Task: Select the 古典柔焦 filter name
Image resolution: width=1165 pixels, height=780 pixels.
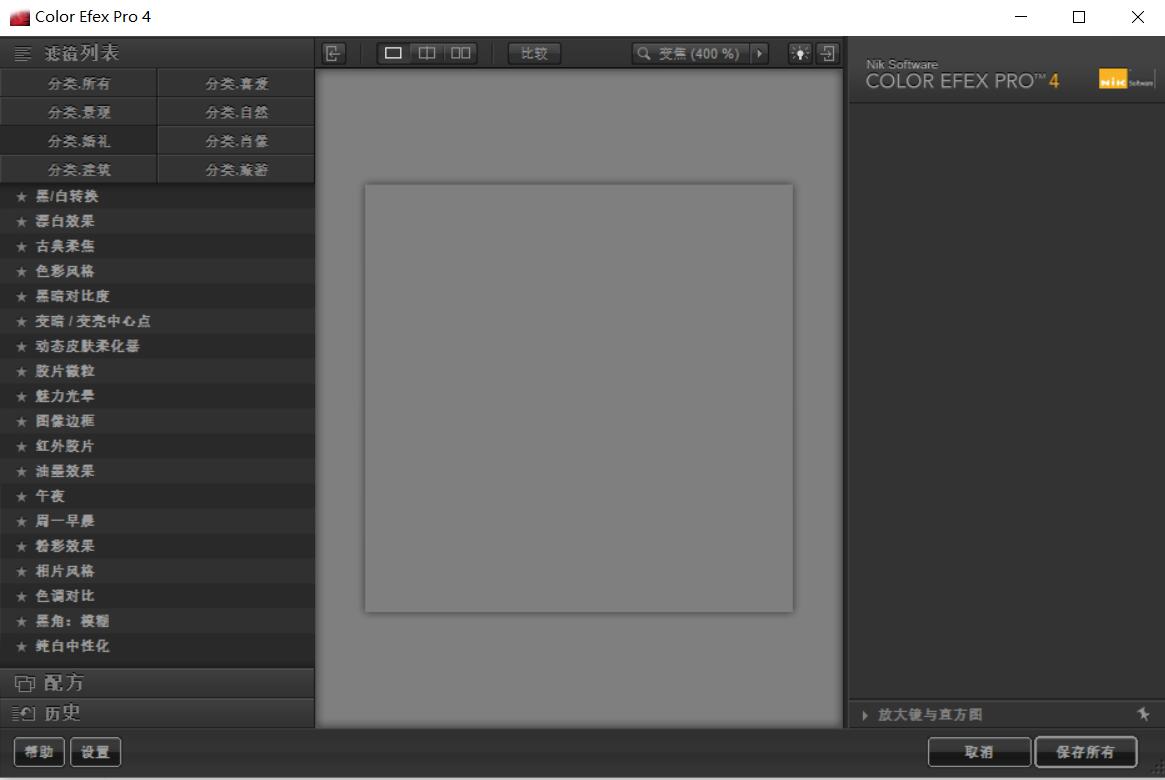Action: coord(65,247)
